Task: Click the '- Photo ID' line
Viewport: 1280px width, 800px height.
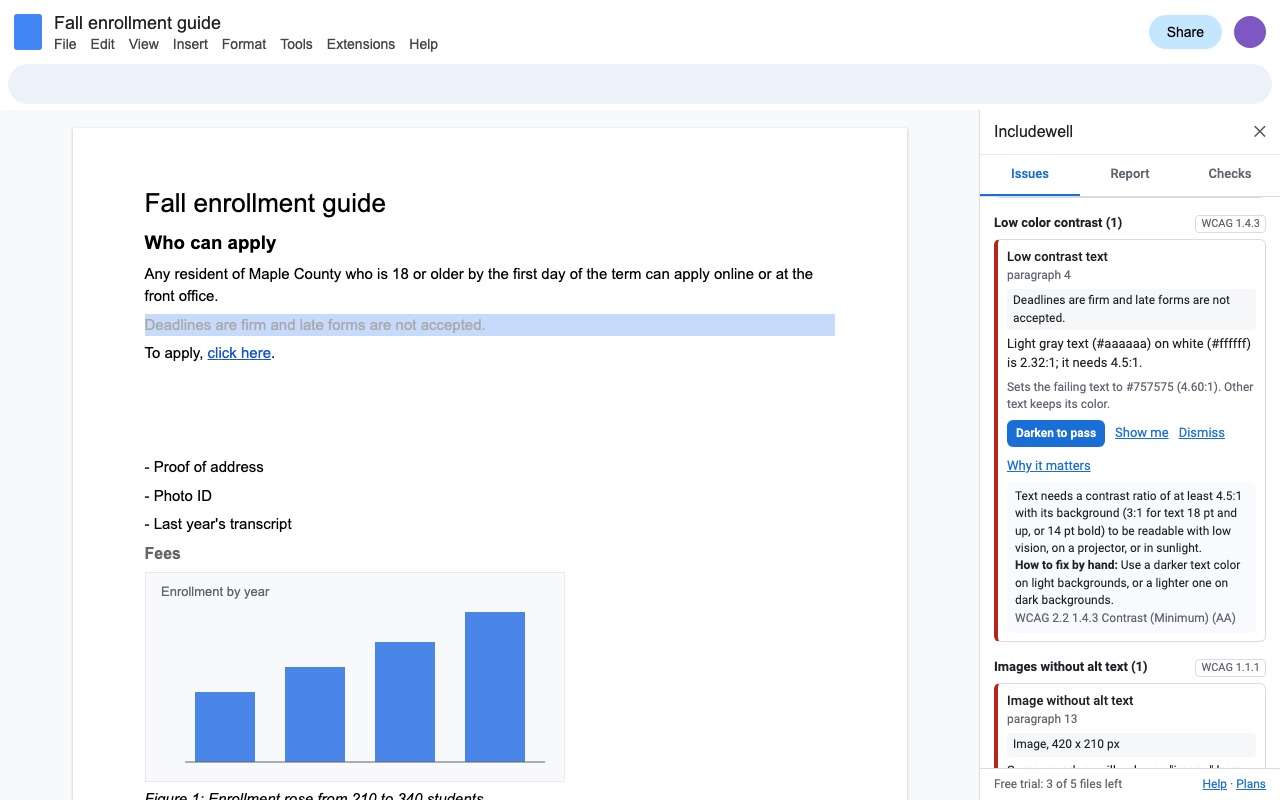Action: tap(178, 496)
